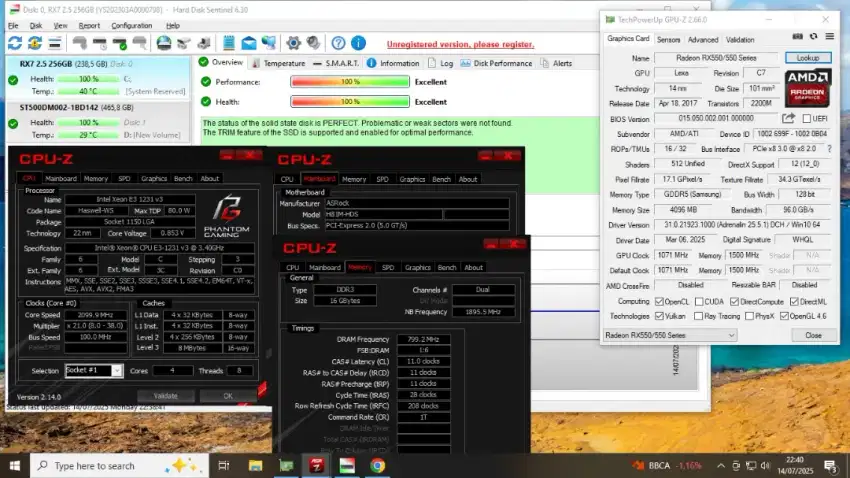This screenshot has width=850, height=478.
Task: Click the disk icon with green checkmark in toolbar
Action: (120, 43)
